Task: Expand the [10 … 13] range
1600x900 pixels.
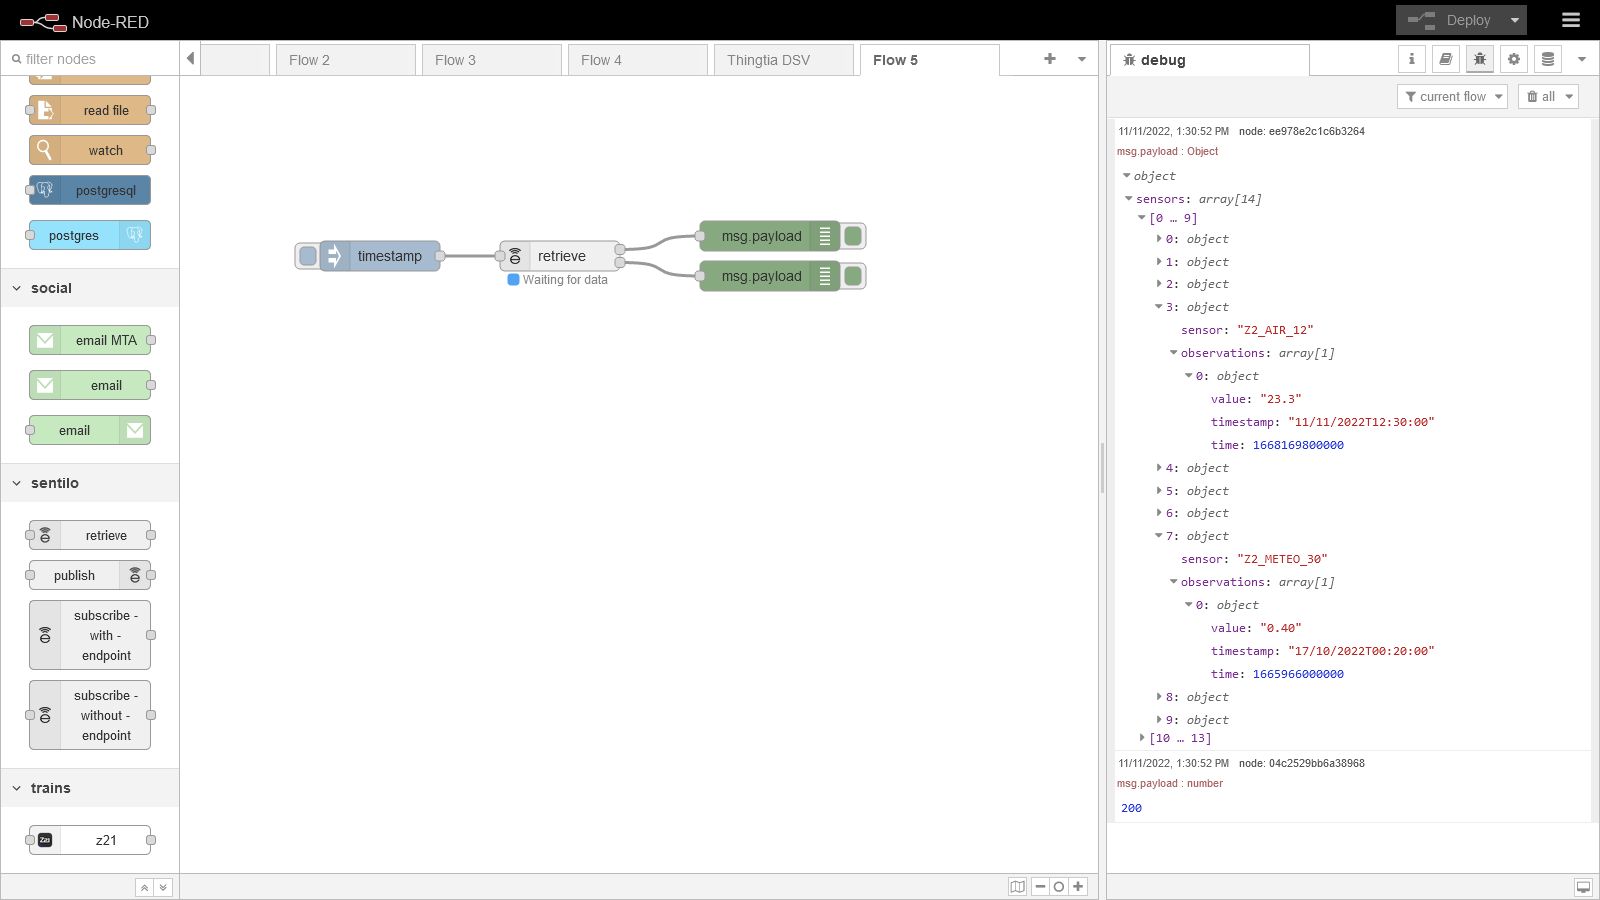Action: point(1142,738)
